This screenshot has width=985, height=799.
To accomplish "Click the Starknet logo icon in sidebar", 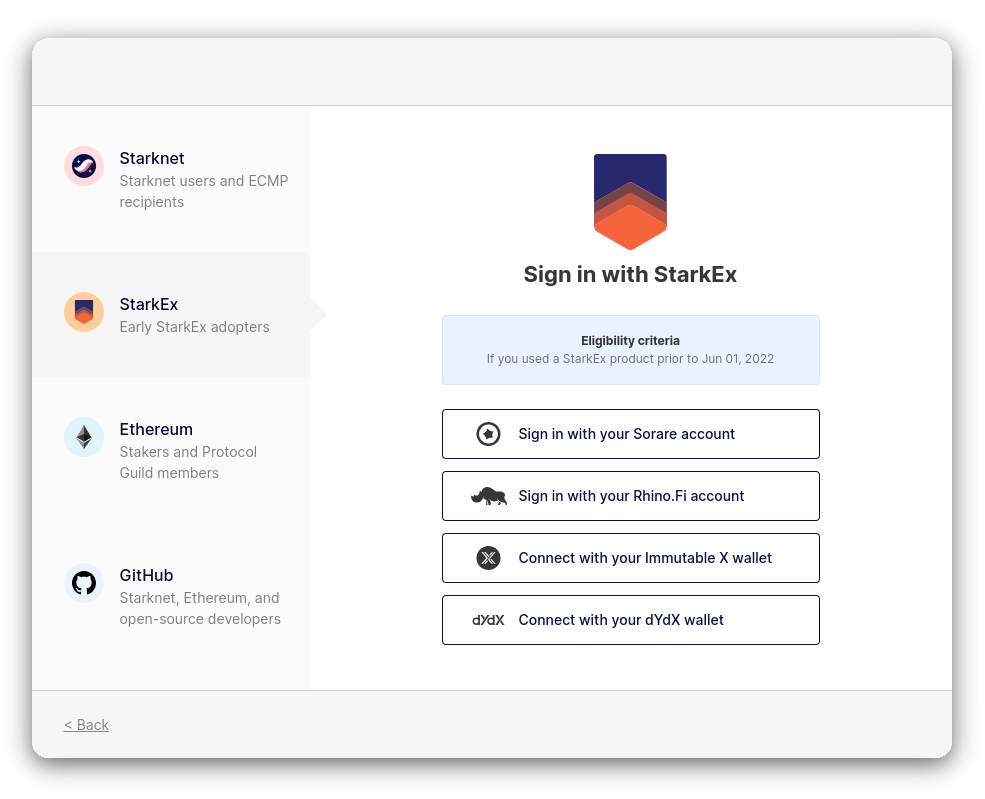I will pos(84,166).
